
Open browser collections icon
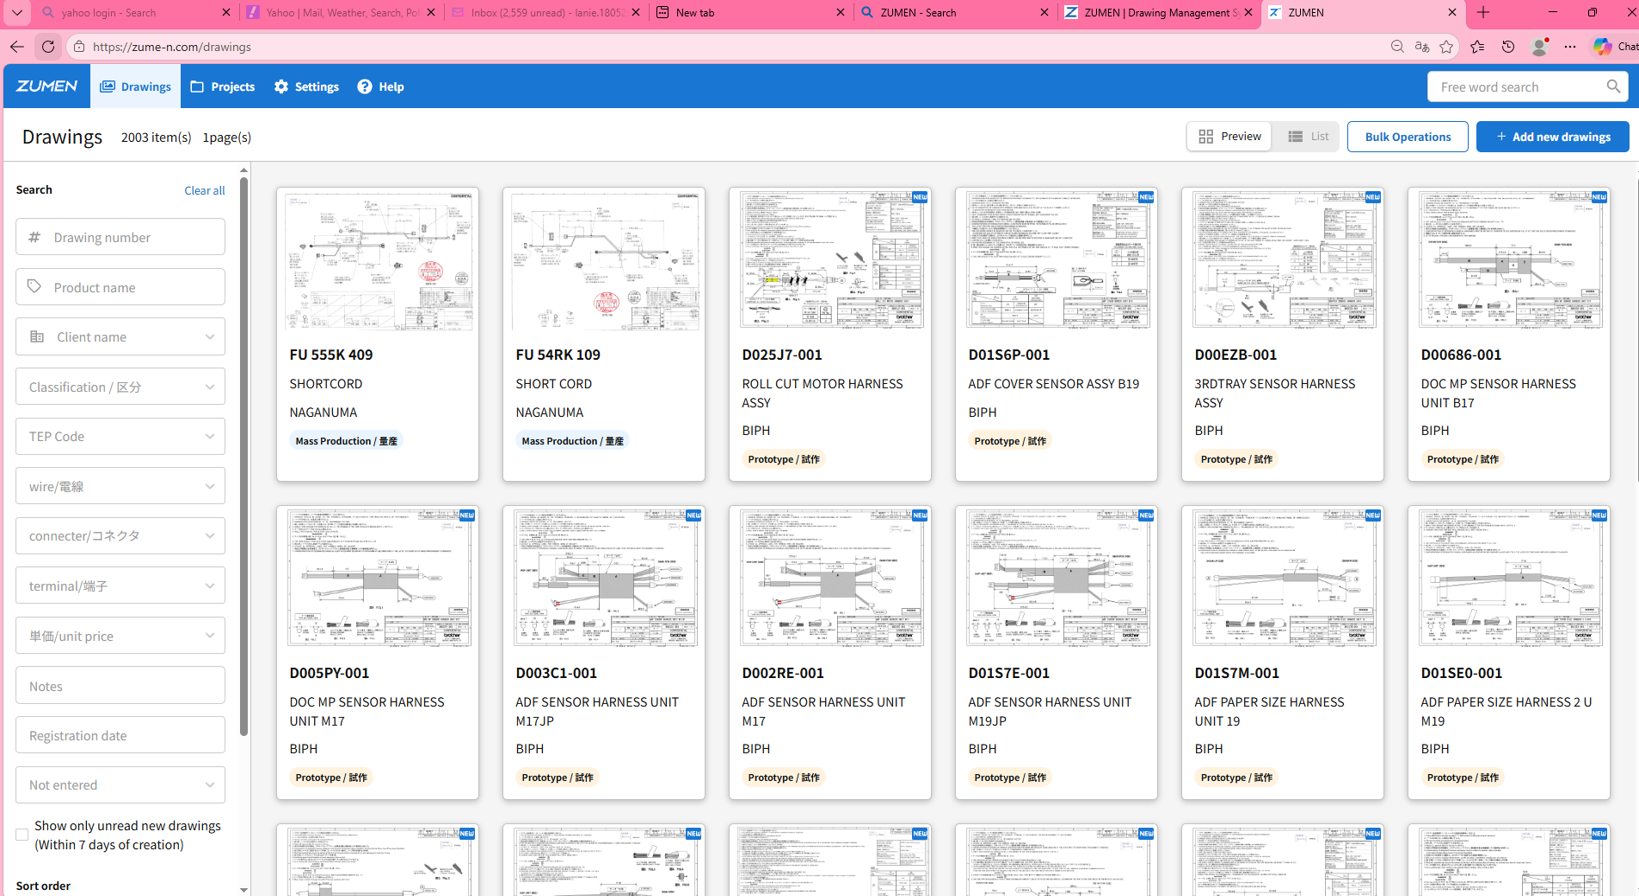1477,47
